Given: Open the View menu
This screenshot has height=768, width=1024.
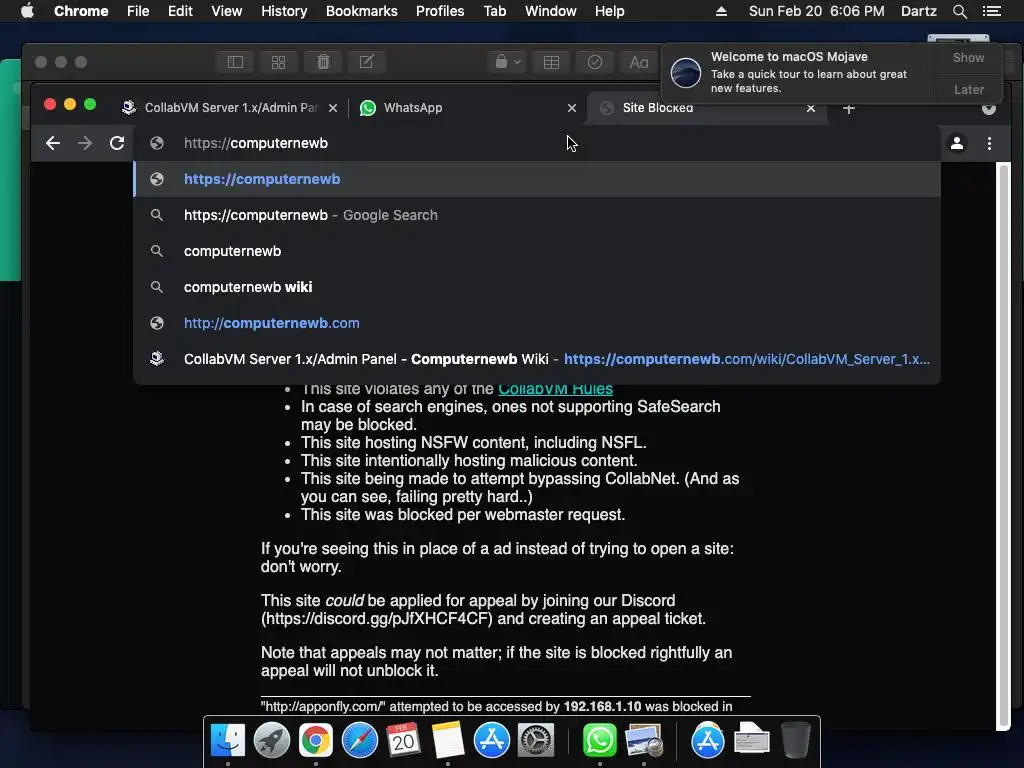Looking at the screenshot, I should point(227,11).
